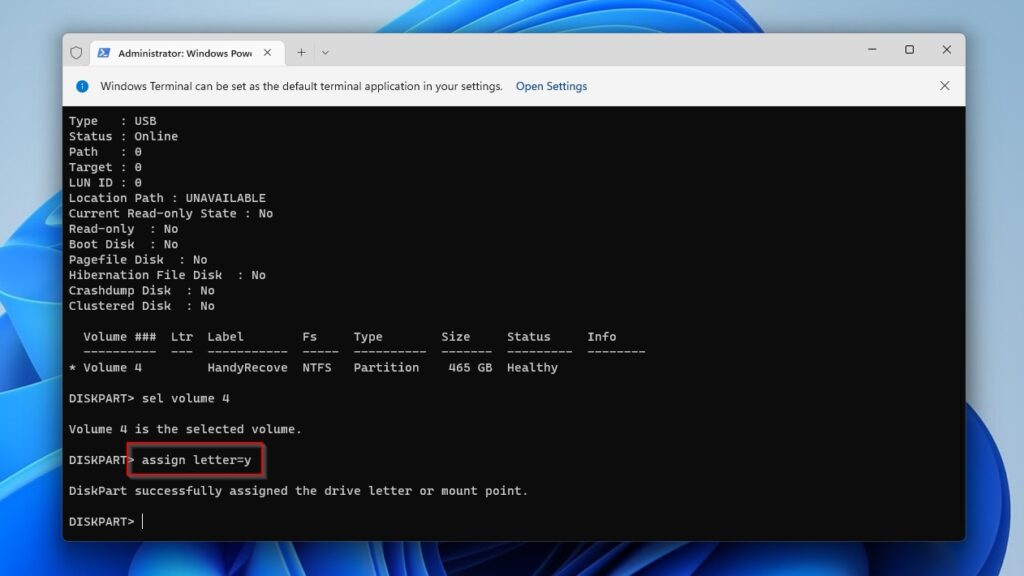Click the blue info icon in banner

click(83, 86)
